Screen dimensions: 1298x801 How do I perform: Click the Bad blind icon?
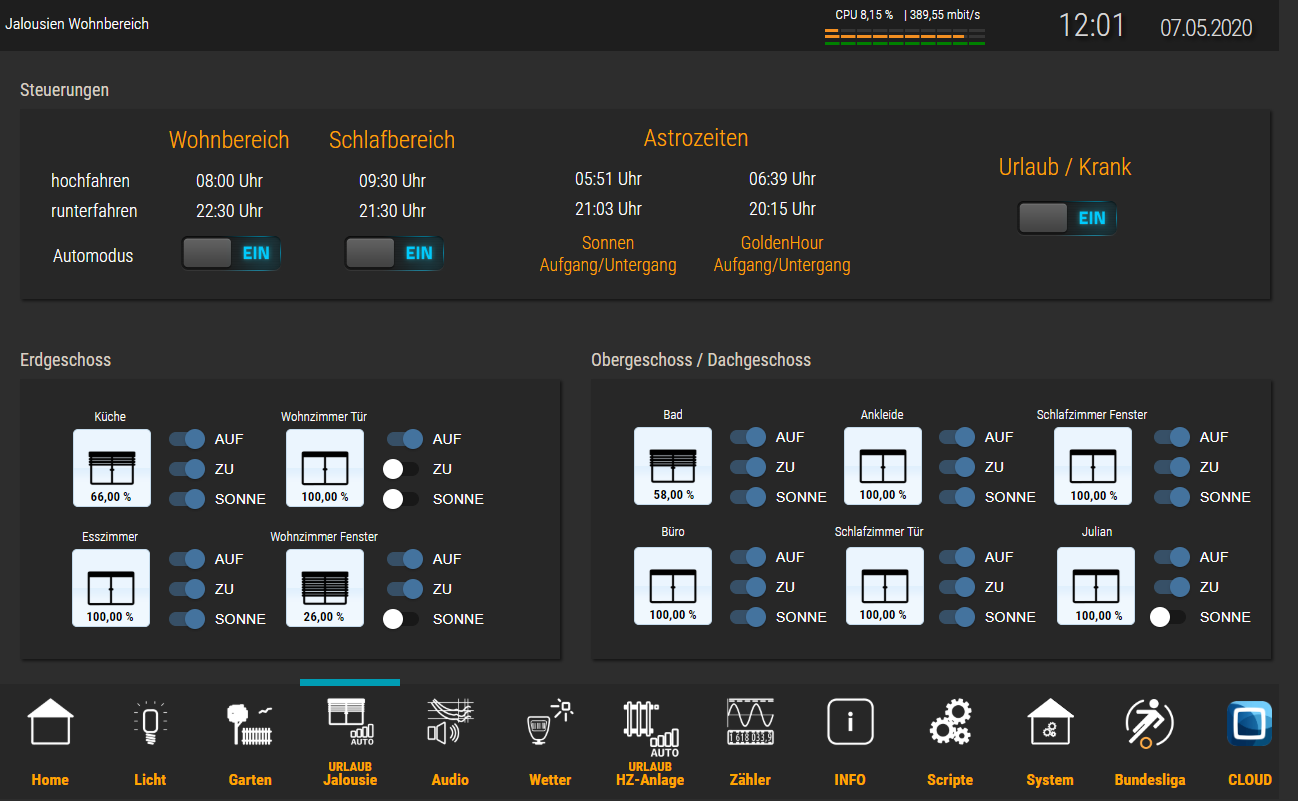click(673, 466)
